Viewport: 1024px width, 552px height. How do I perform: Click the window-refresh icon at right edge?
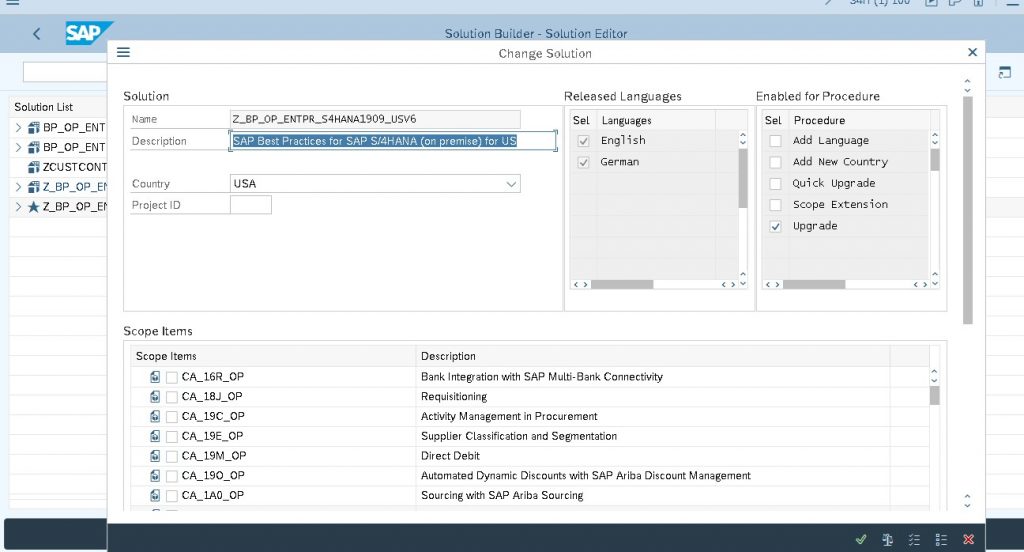[x=1004, y=73]
